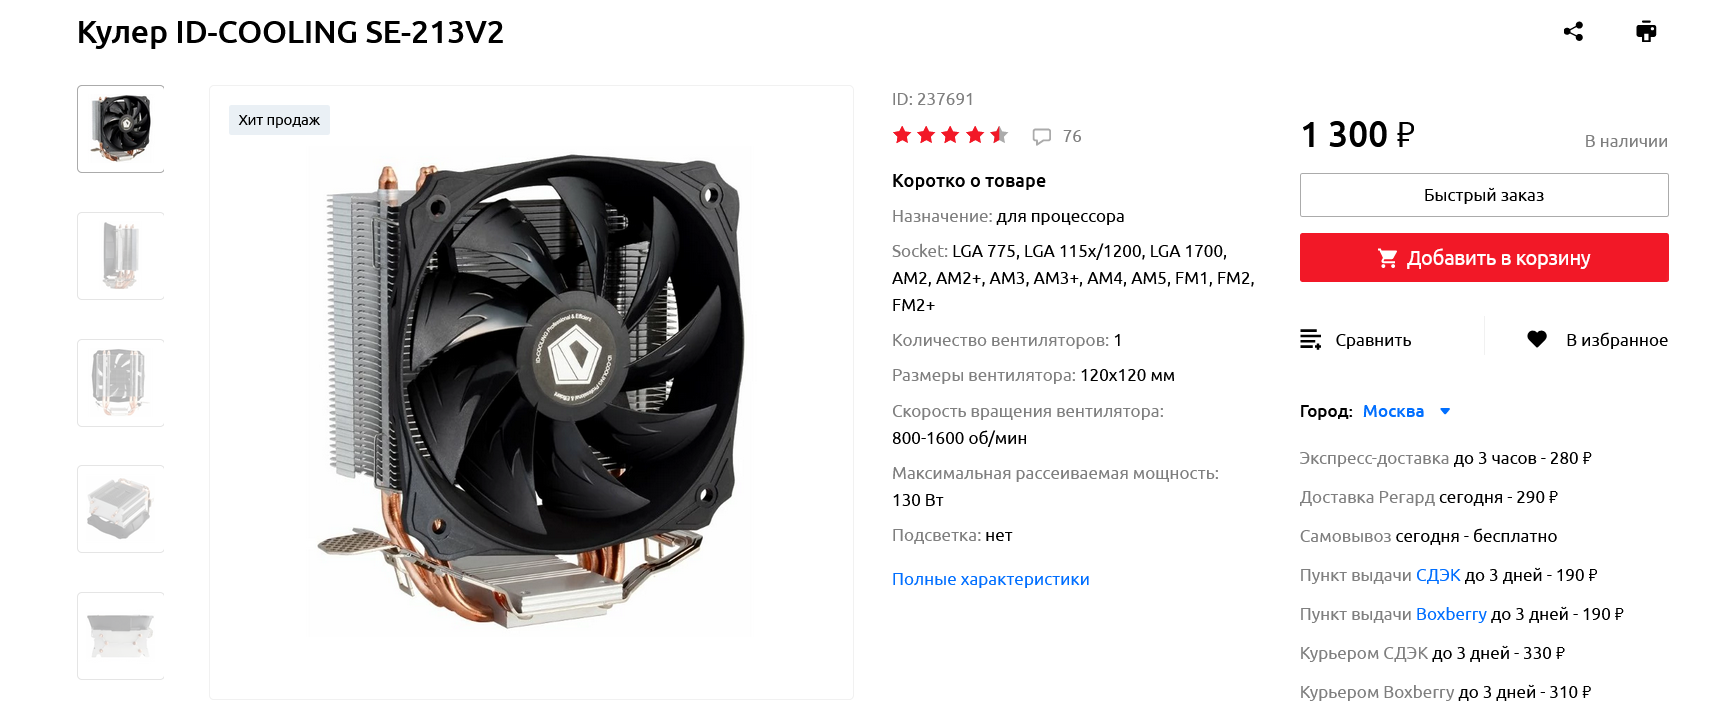The image size is (1734, 718).
Task: Select first cooler thumbnail with fan
Action: click(121, 129)
